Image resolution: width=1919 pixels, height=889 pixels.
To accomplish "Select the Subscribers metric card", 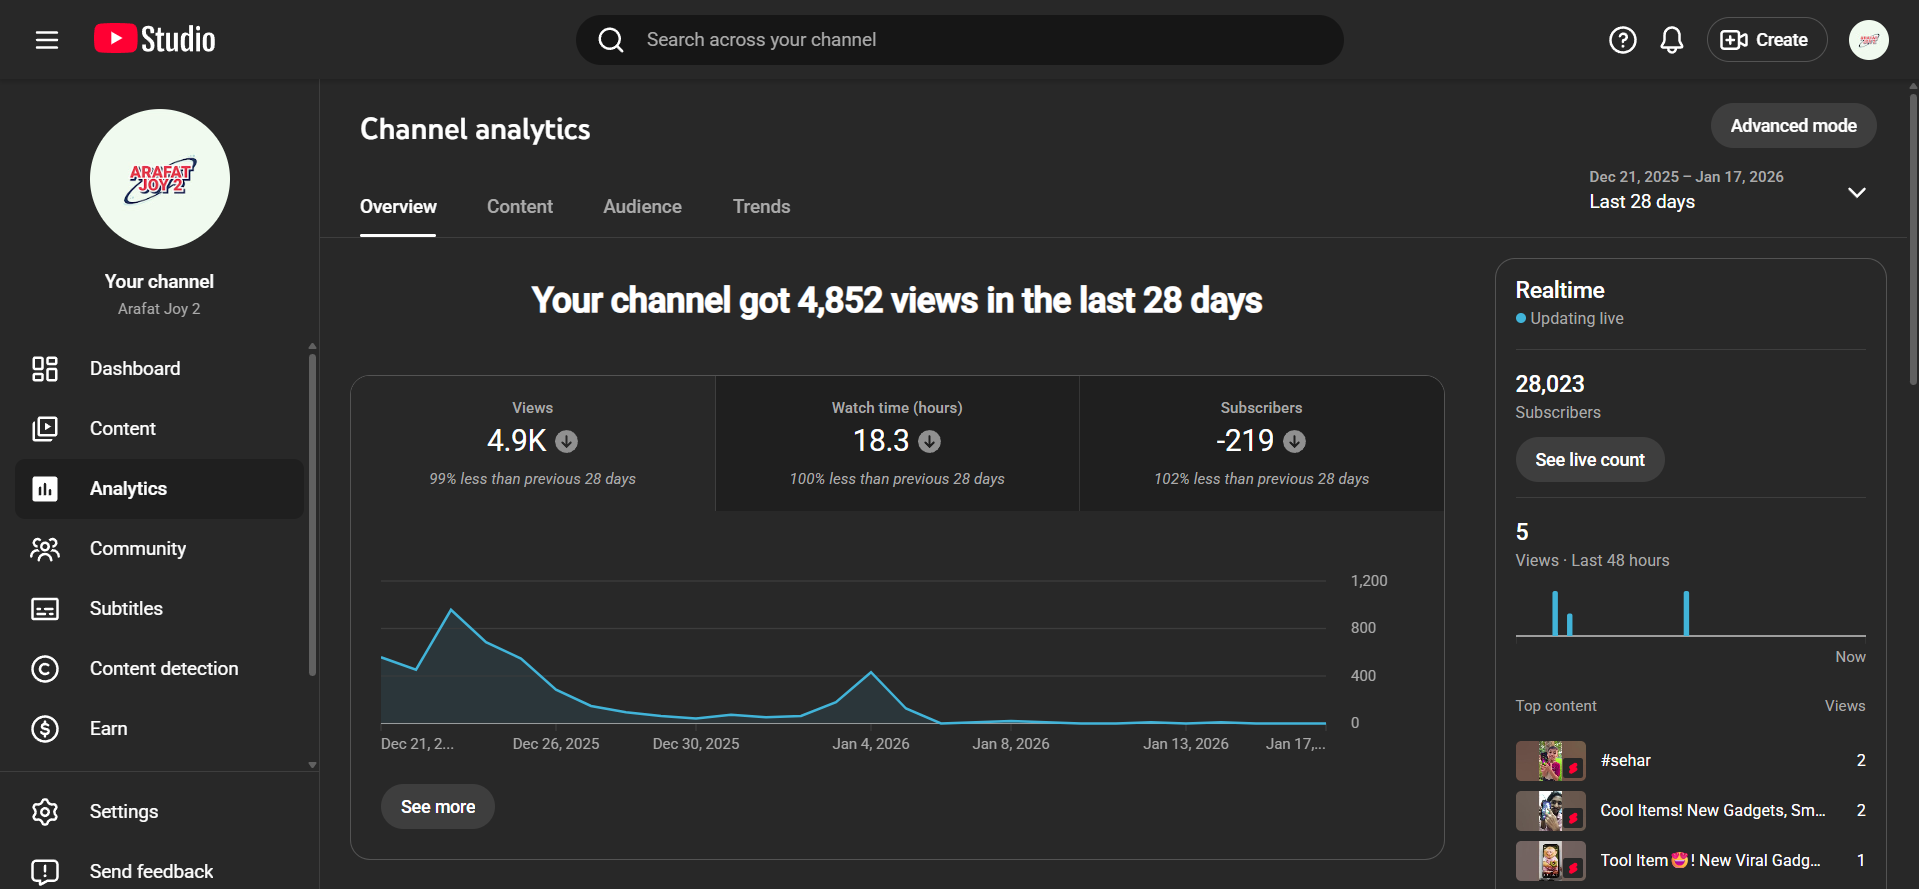I will coord(1261,443).
